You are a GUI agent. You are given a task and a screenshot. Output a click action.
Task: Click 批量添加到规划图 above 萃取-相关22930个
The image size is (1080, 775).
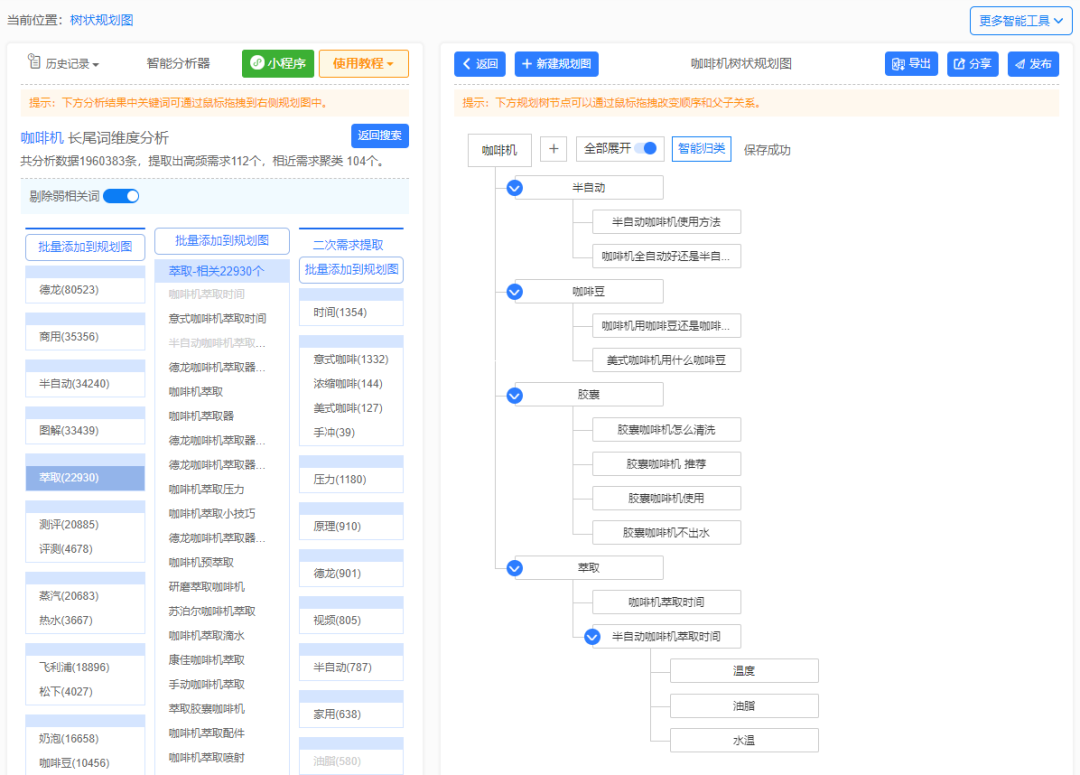pyautogui.click(x=222, y=240)
